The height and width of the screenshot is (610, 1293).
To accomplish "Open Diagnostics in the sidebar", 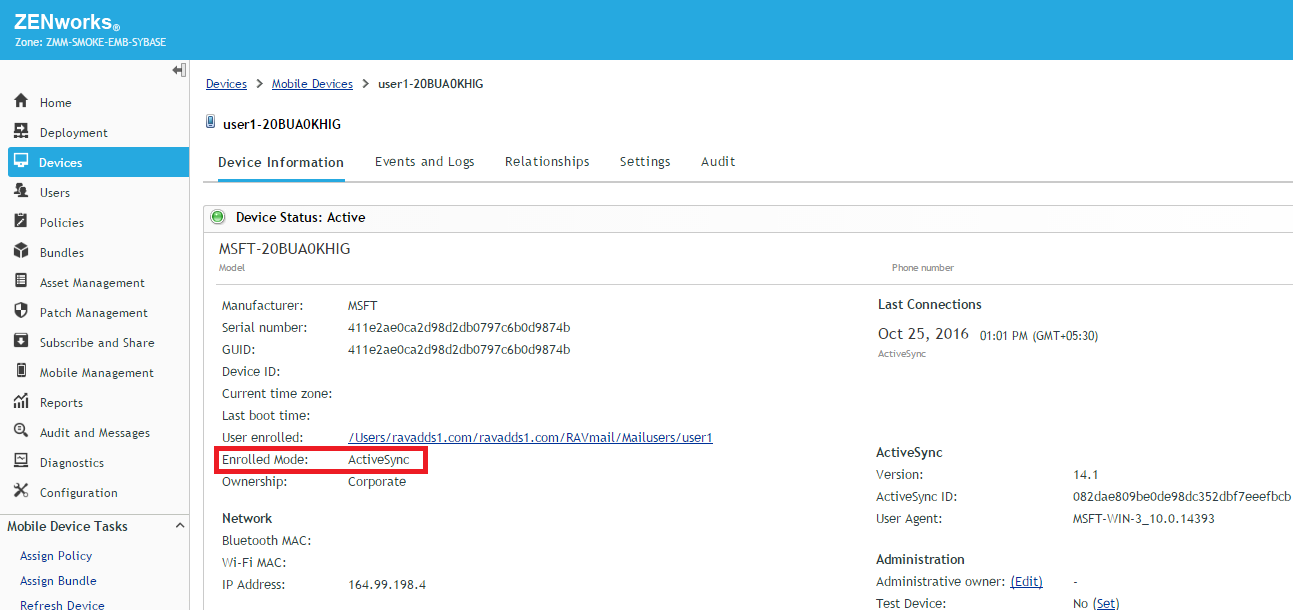I will point(72,463).
